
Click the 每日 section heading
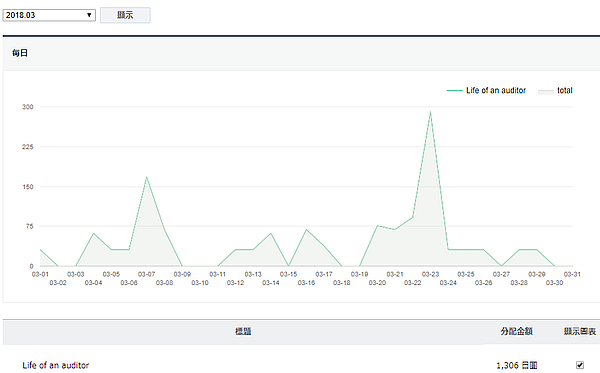(20, 53)
